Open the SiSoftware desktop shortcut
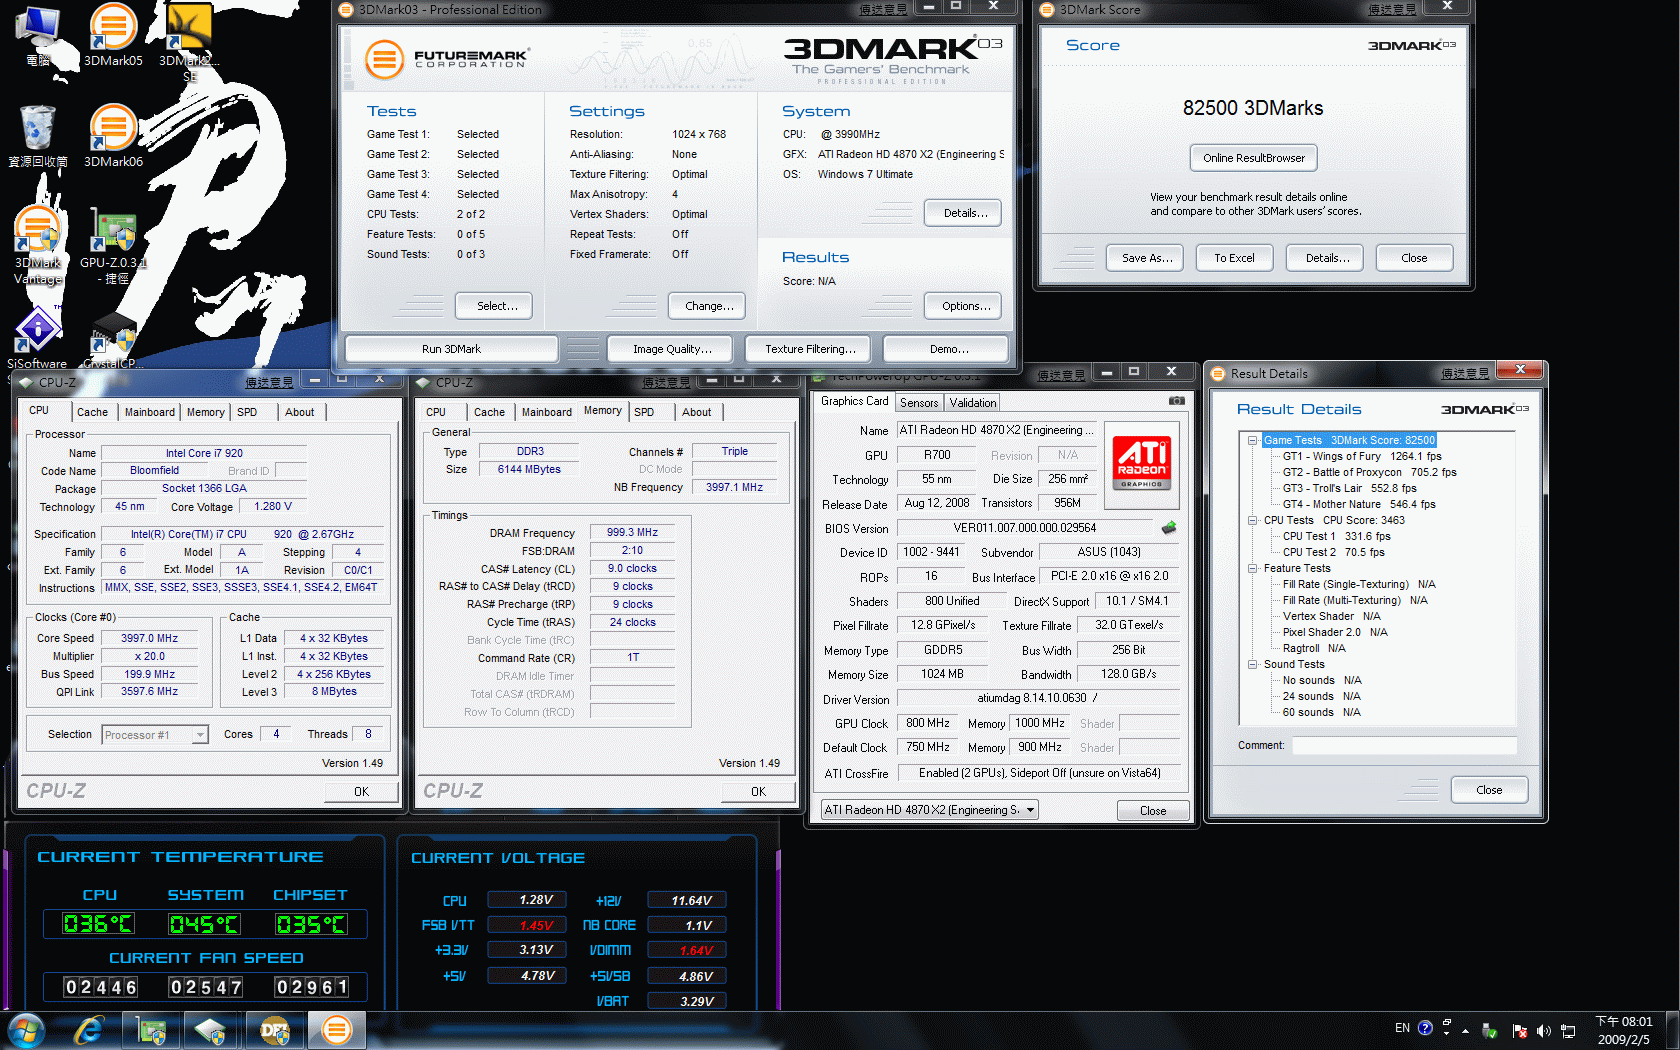Image resolution: width=1680 pixels, height=1050 pixels. tap(37, 338)
